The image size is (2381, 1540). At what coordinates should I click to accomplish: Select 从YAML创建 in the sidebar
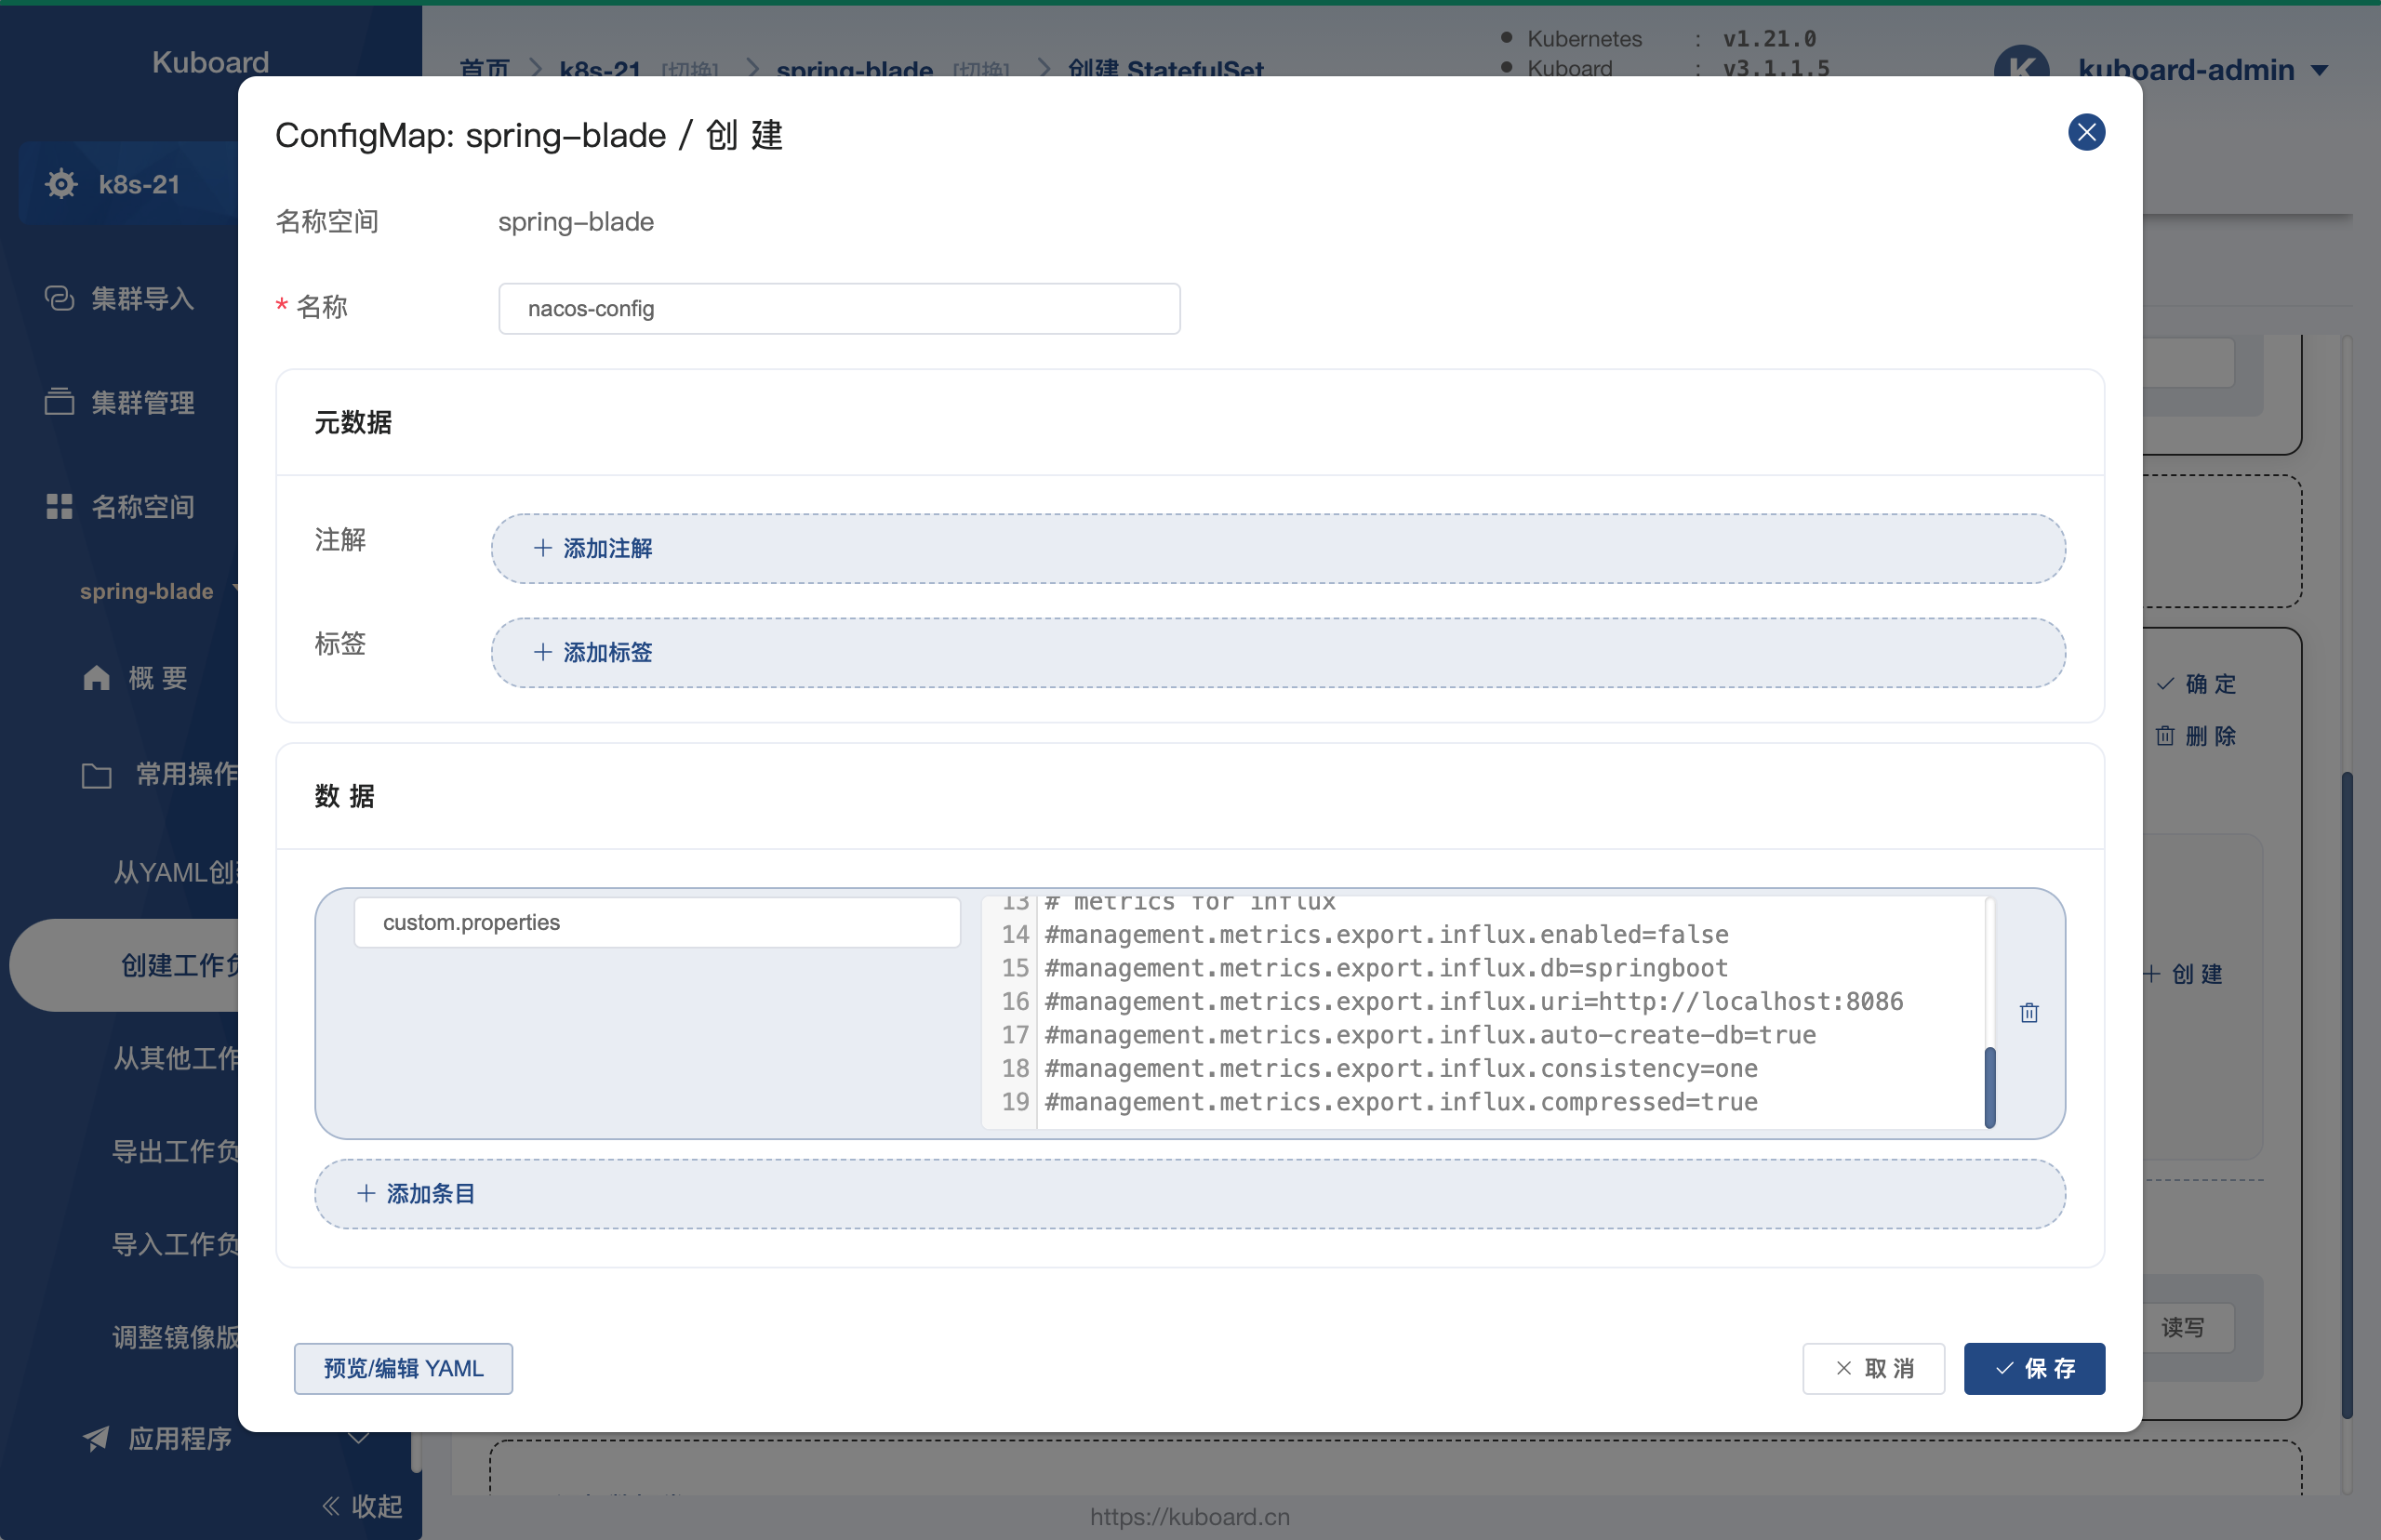[175, 872]
